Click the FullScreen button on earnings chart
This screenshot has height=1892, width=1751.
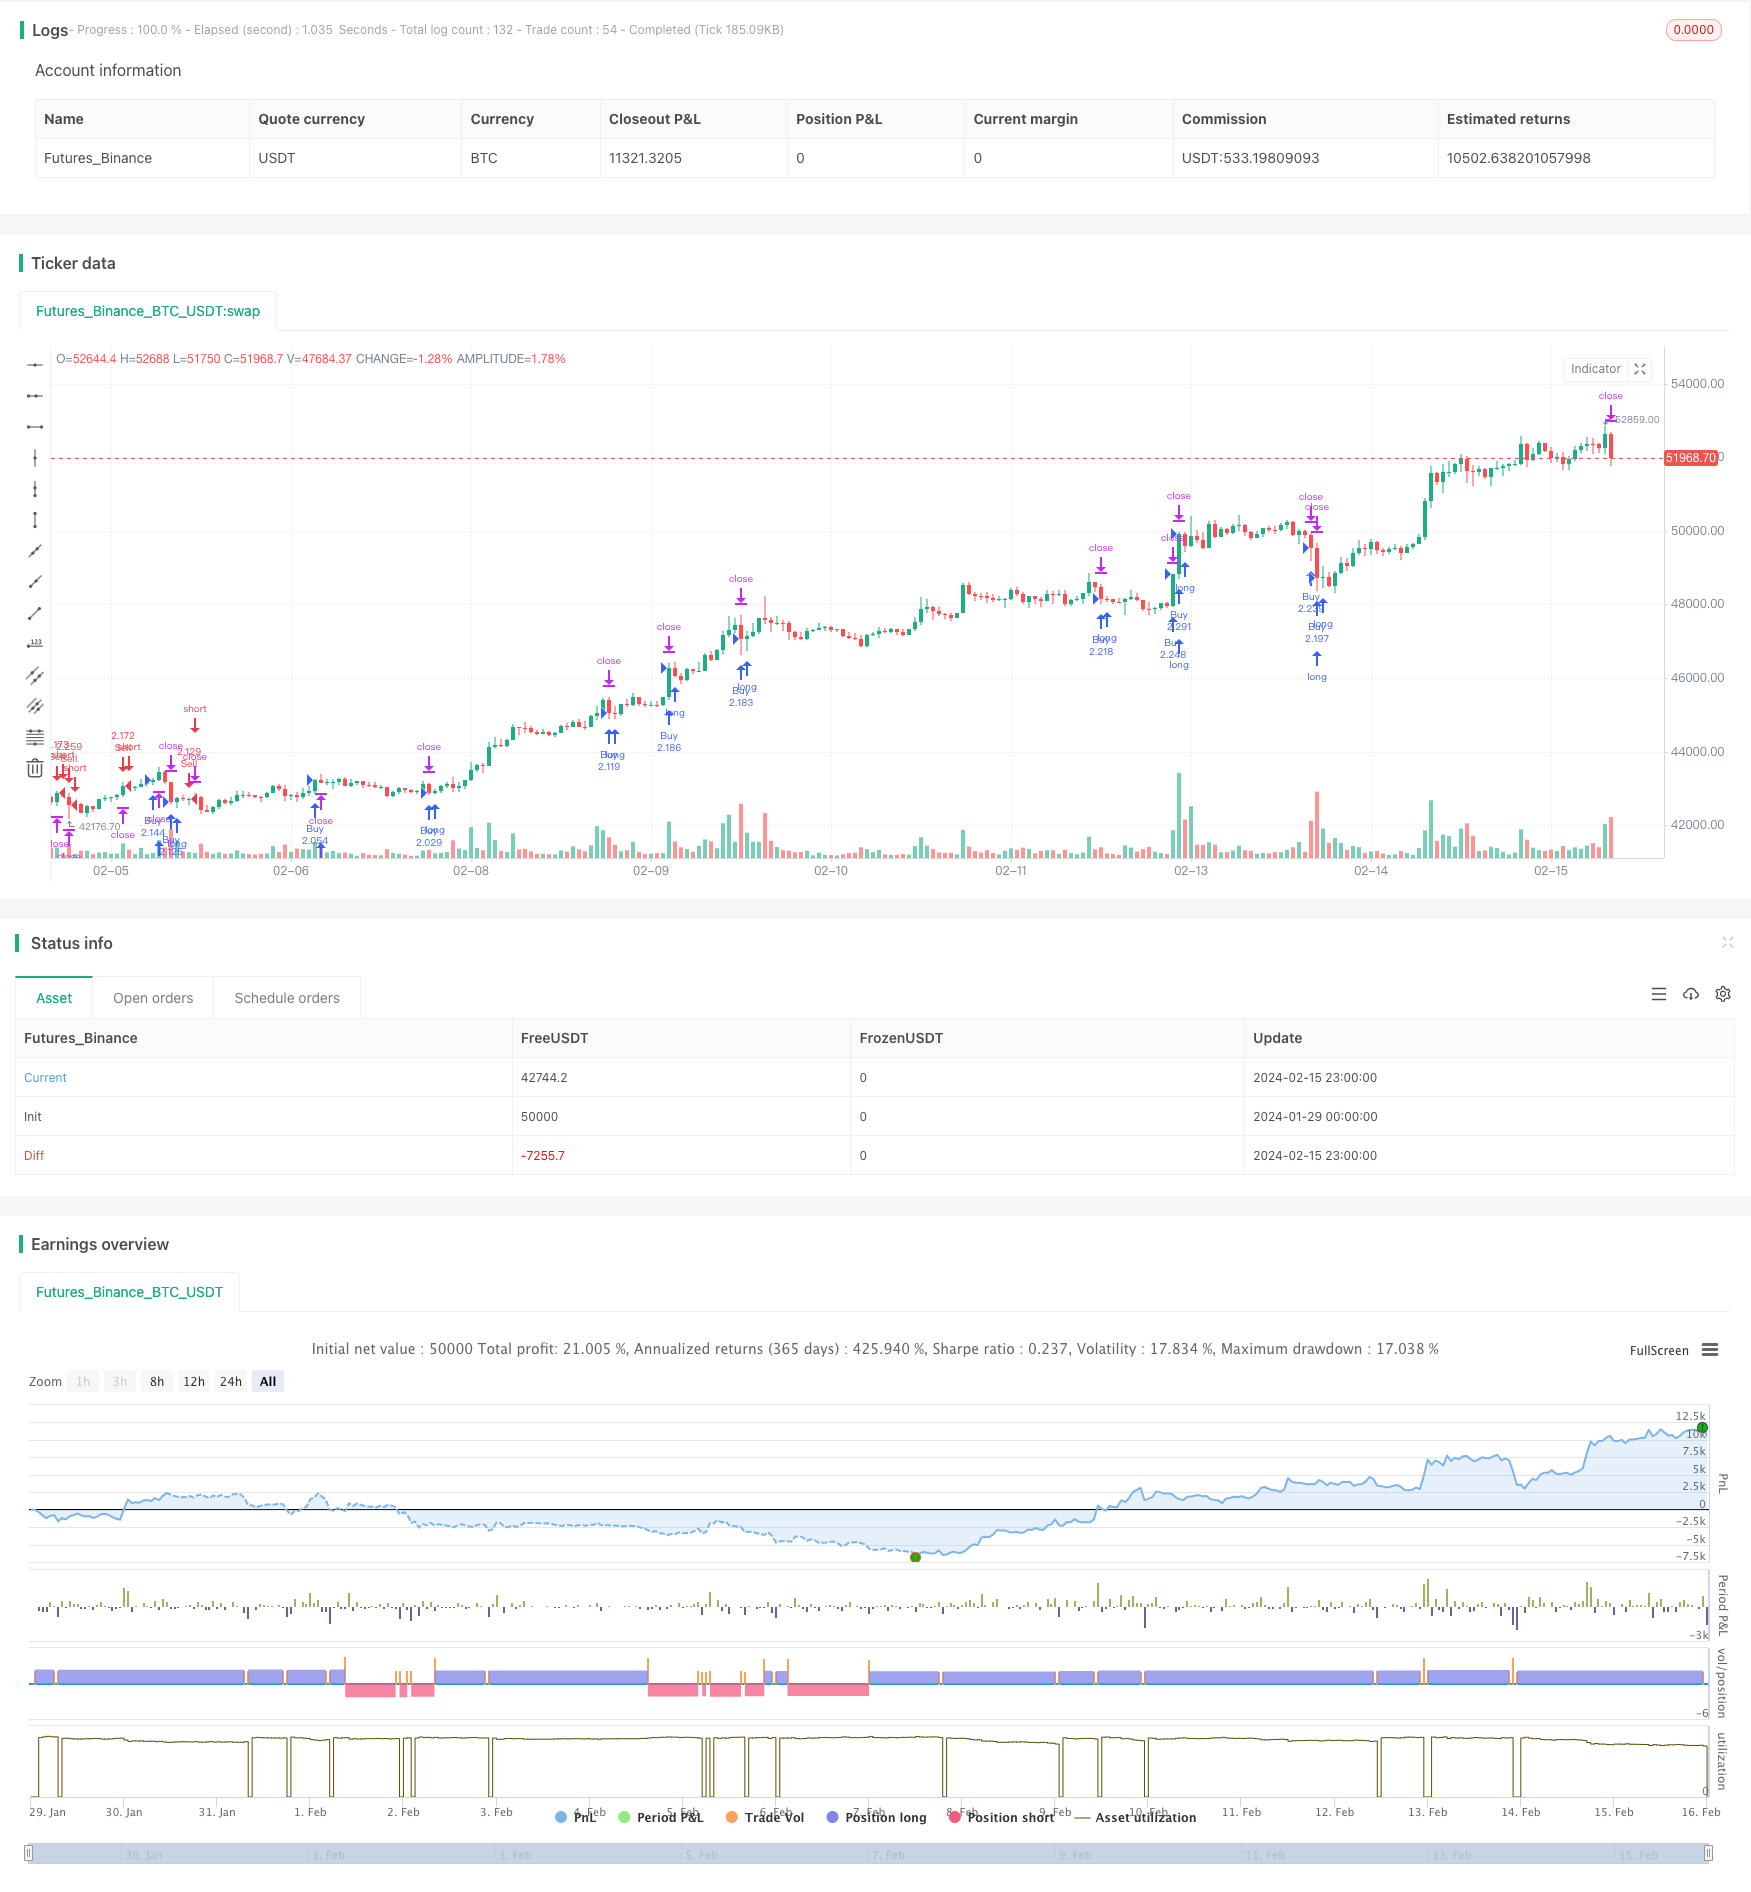1659,1350
